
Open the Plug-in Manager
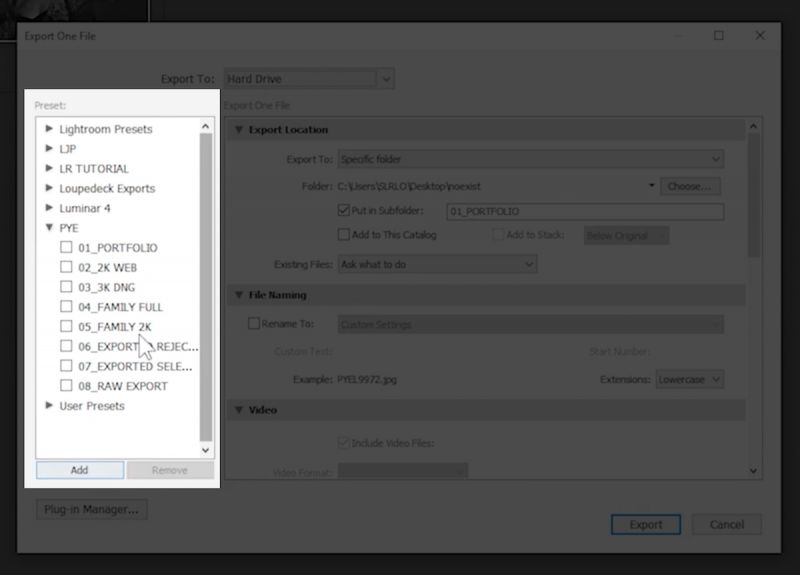[x=91, y=509]
